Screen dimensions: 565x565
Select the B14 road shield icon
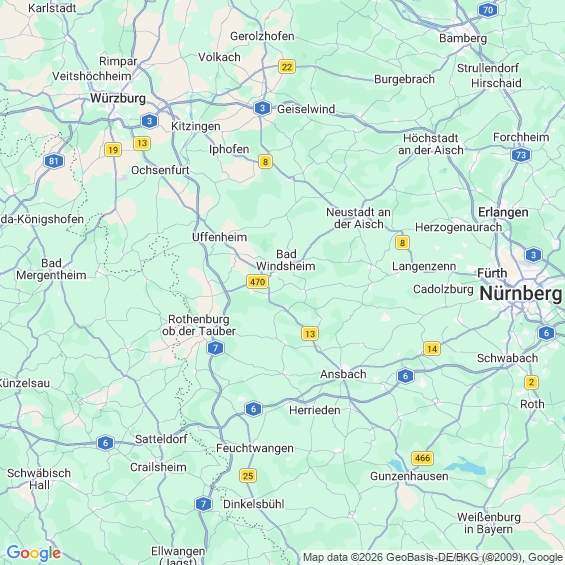coord(432,348)
